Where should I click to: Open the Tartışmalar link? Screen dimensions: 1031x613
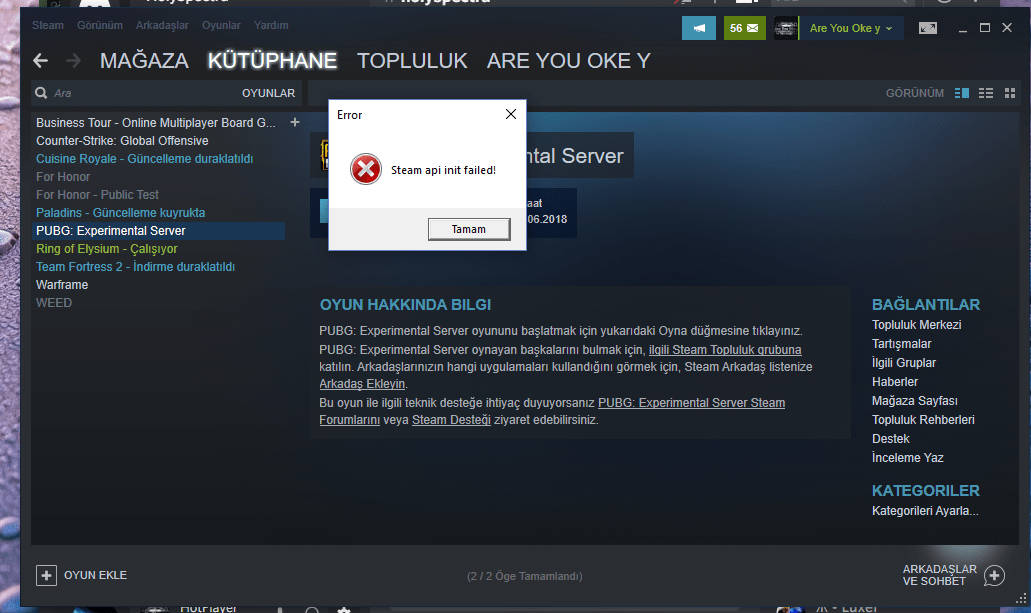(x=901, y=344)
